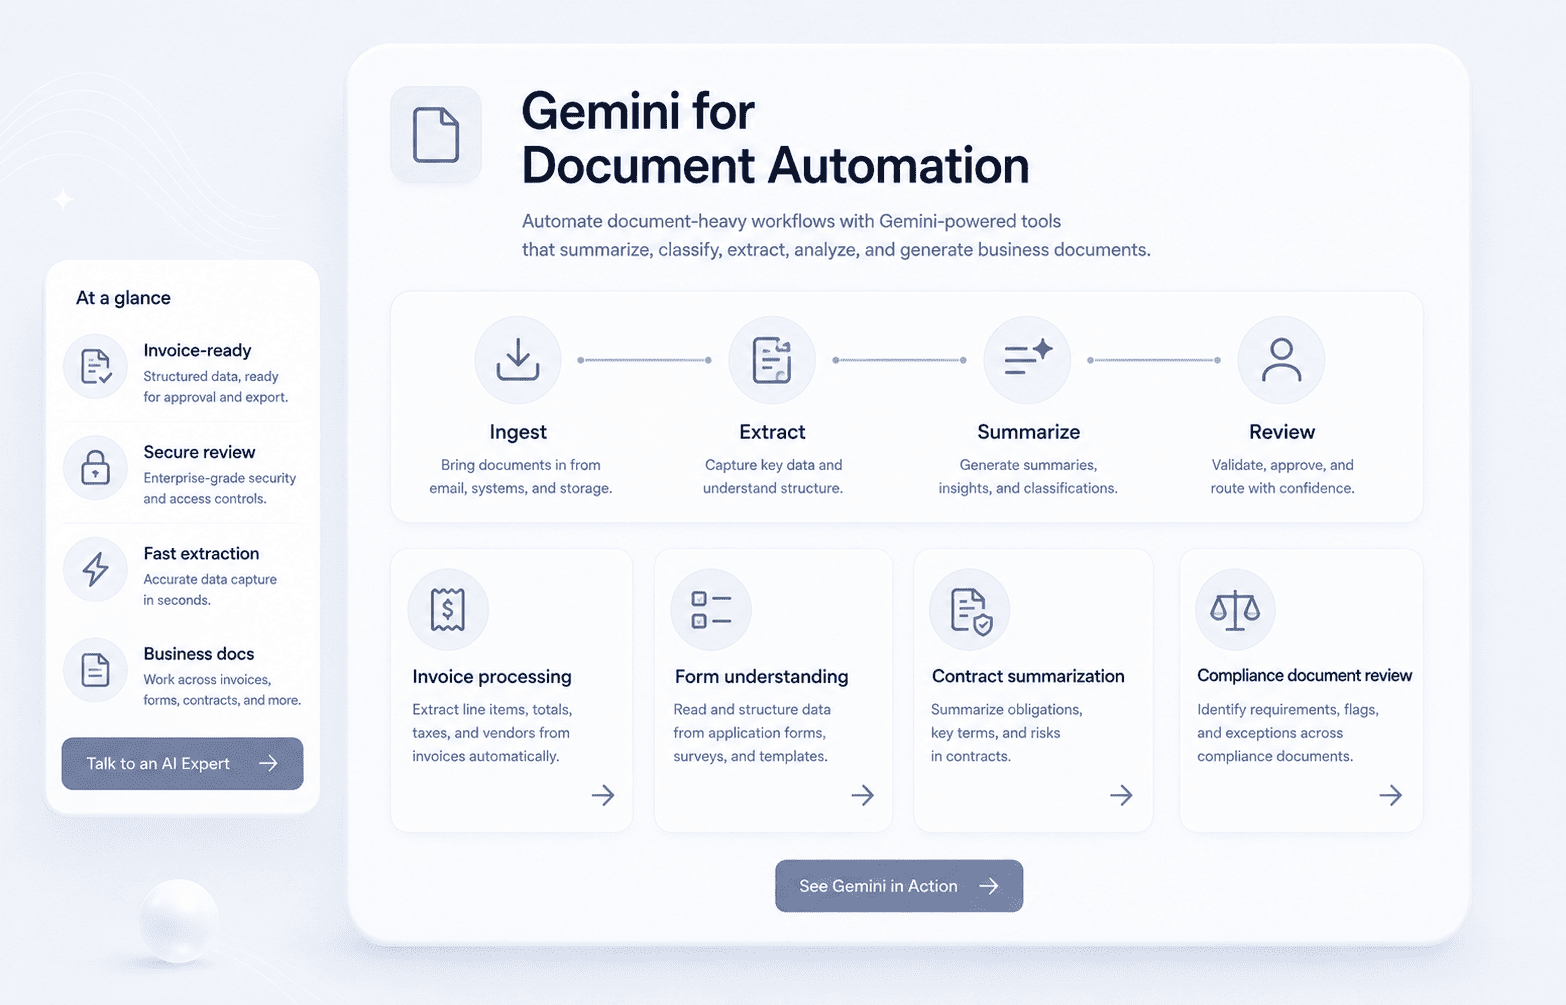Click 'Capture key data and understand structure' text

(773, 477)
